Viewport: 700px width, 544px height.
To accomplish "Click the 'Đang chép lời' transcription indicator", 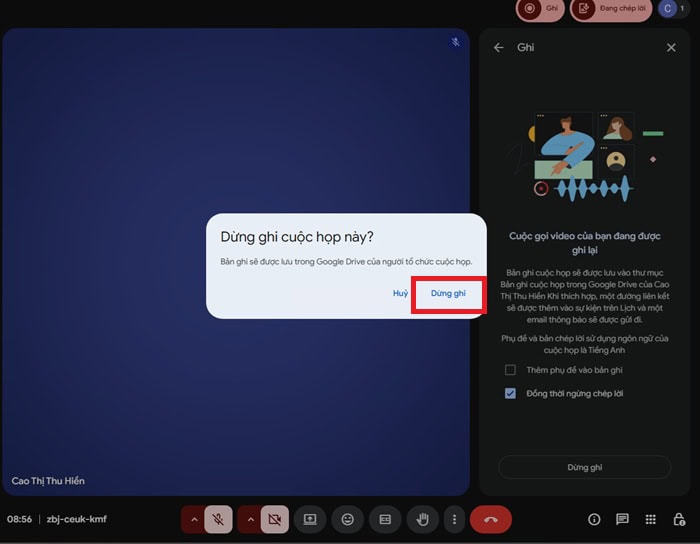I will (610, 9).
